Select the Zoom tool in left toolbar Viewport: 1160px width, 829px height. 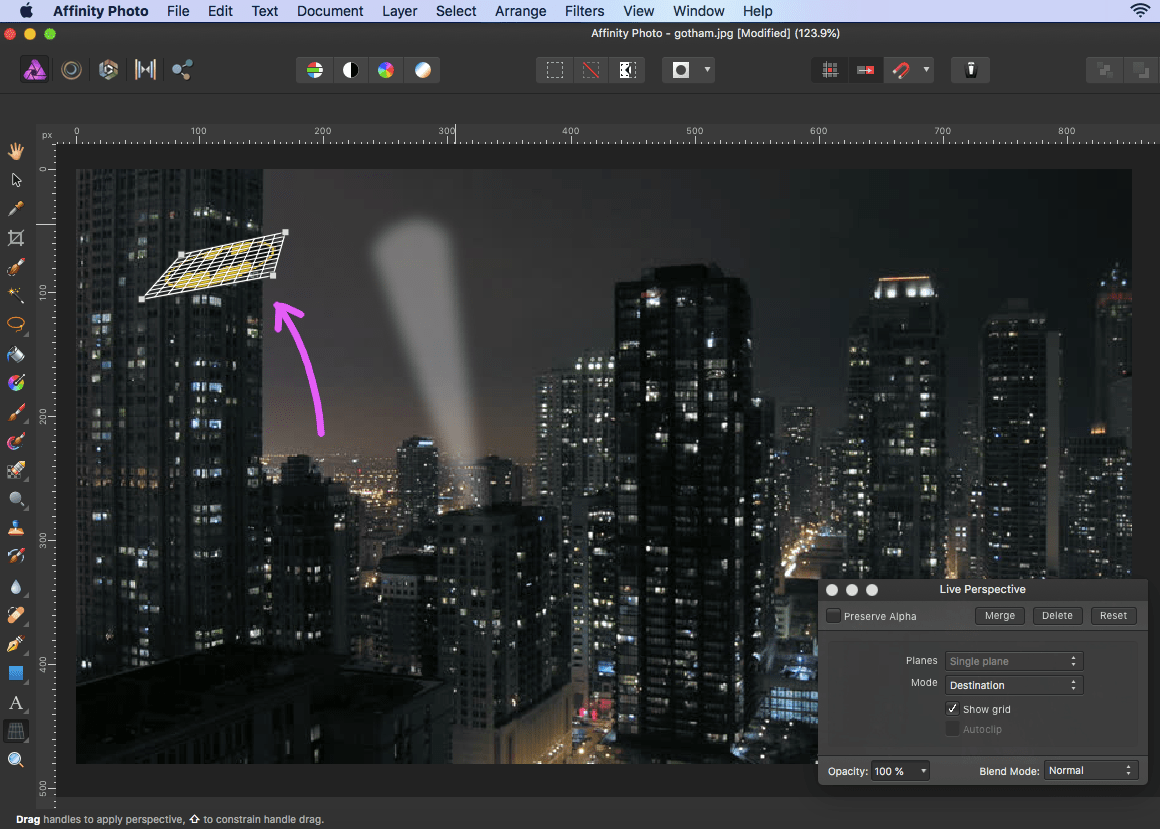coord(16,760)
